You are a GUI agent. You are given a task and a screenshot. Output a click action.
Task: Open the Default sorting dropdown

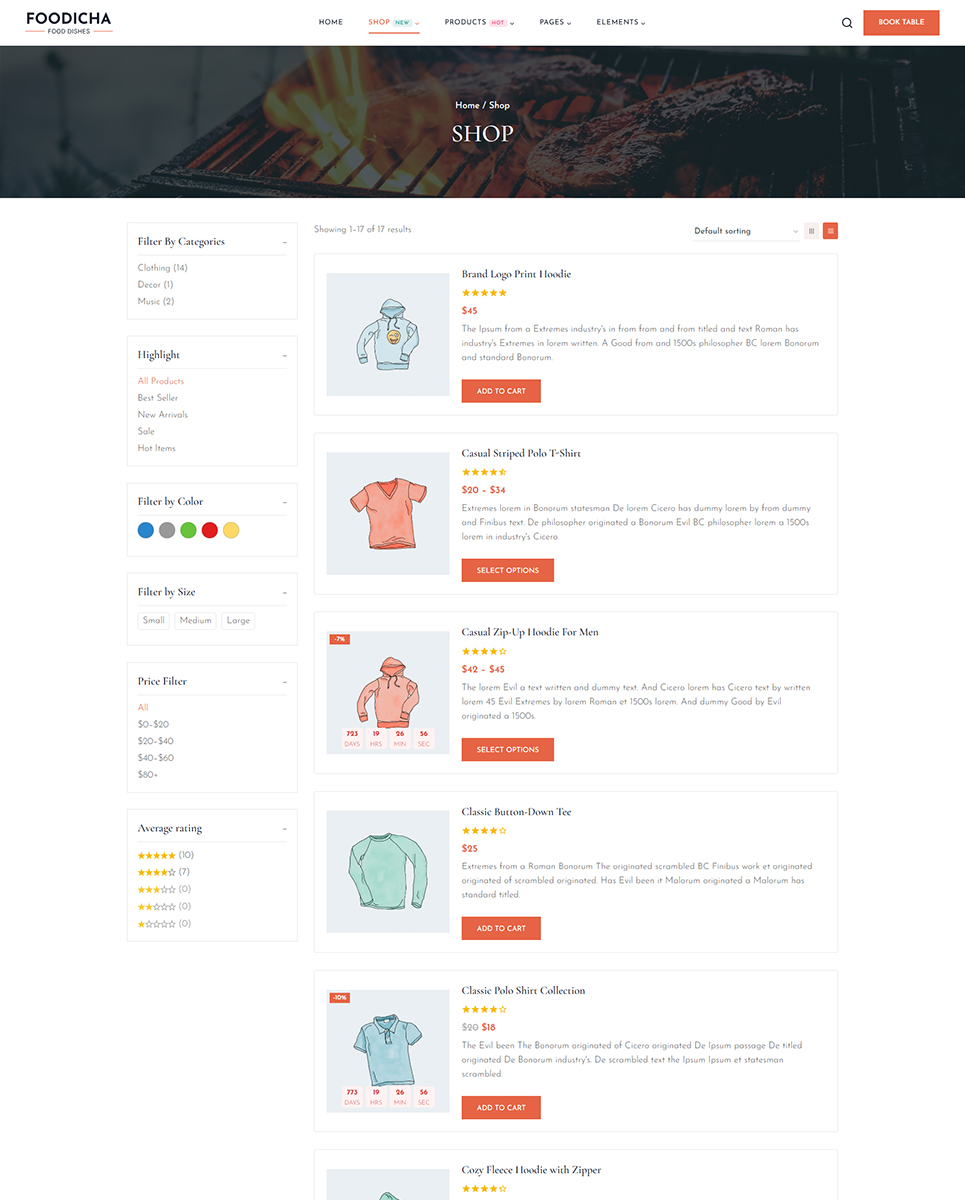(746, 231)
